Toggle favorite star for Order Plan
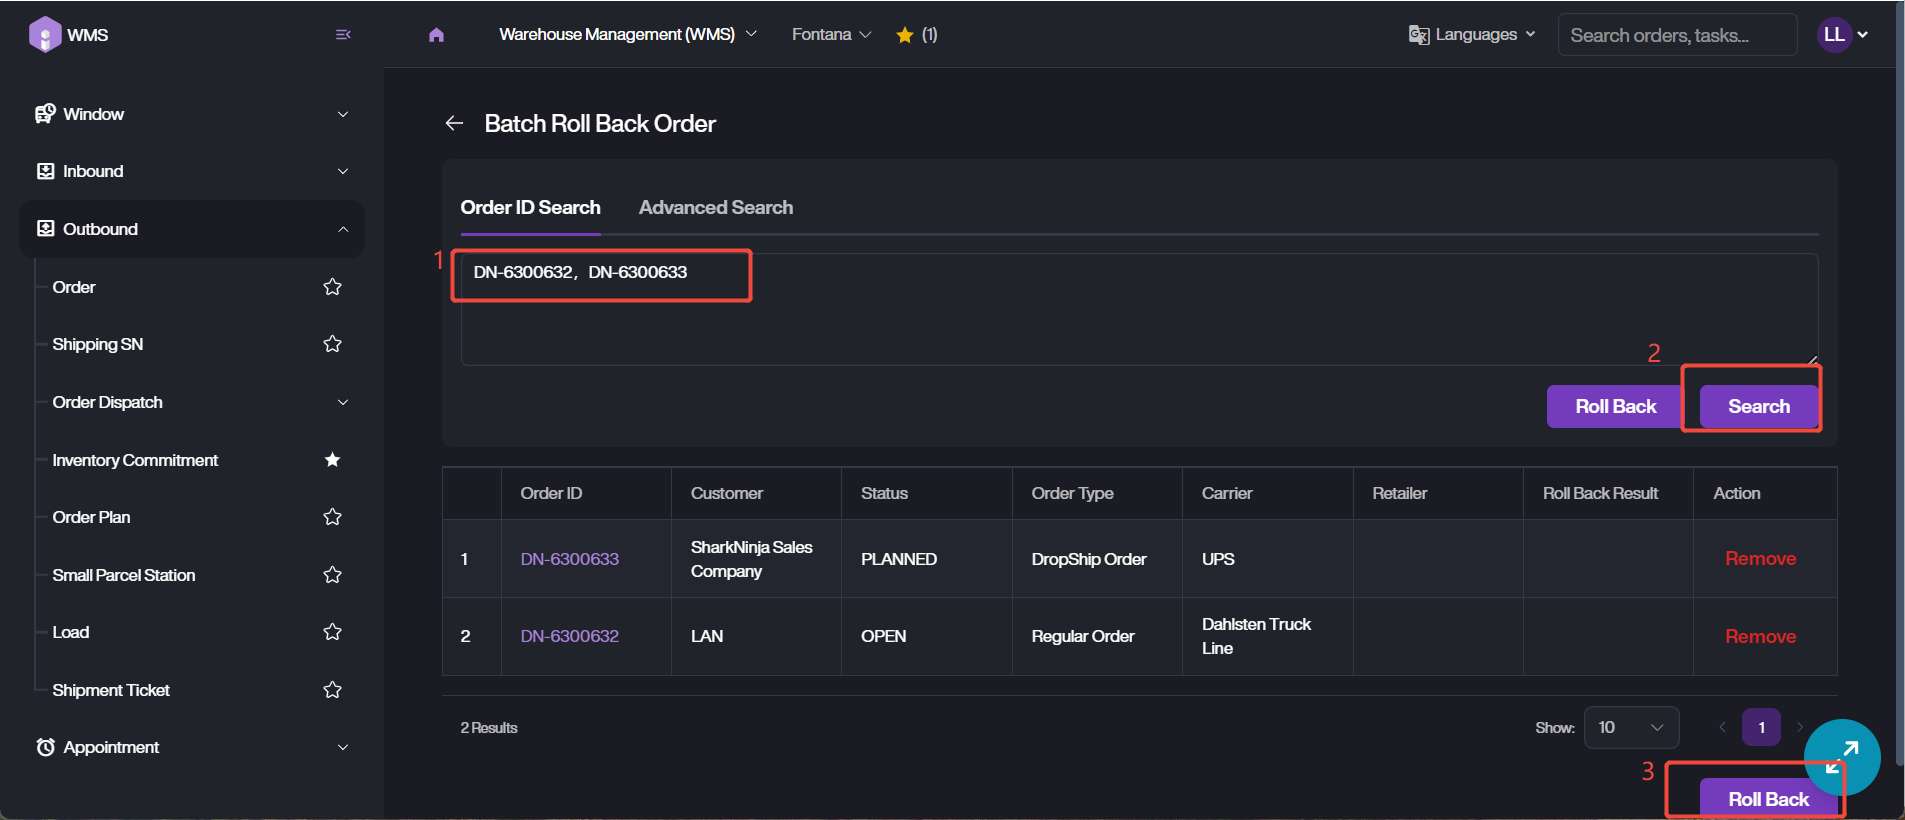Viewport: 1905px width, 820px height. pos(332,517)
